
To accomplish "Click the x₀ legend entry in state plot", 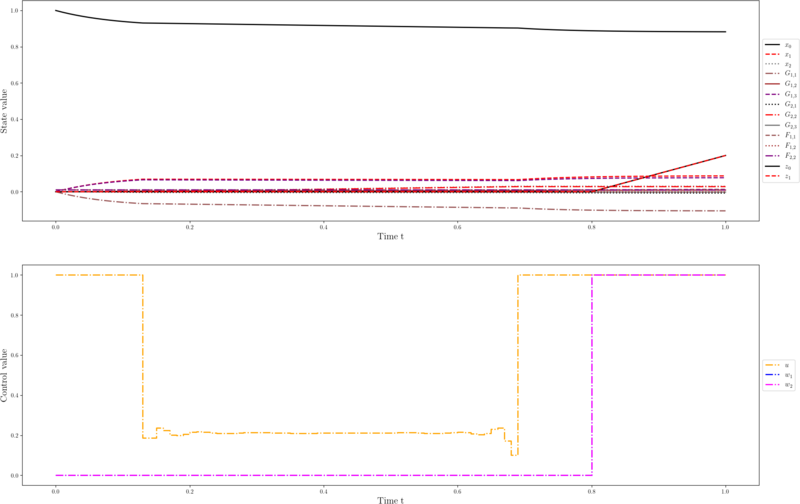I will pyautogui.click(x=778, y=45).
